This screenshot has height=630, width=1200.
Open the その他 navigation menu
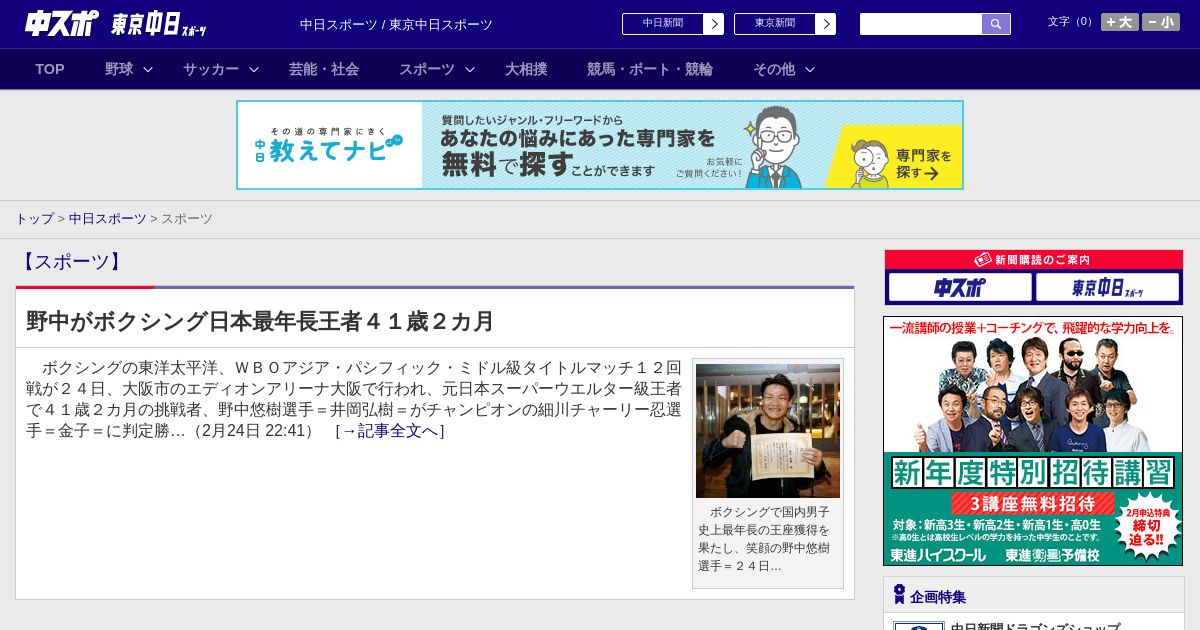pyautogui.click(x=774, y=69)
